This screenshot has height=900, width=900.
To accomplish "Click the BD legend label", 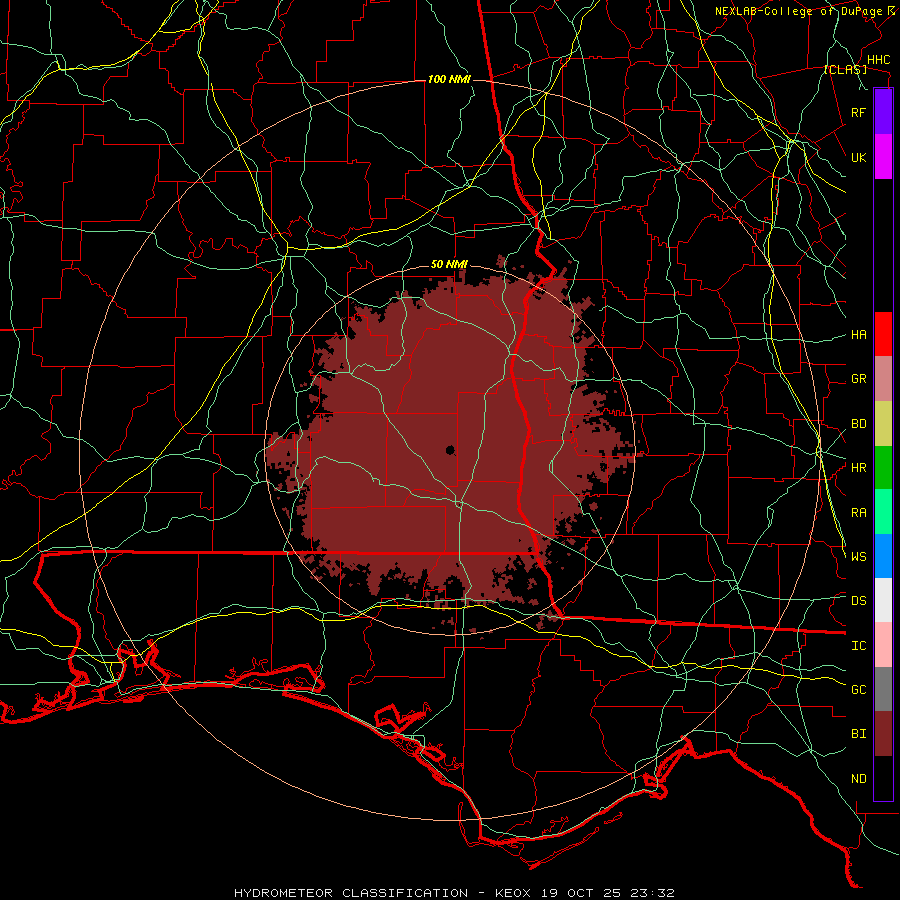I will 858,424.
